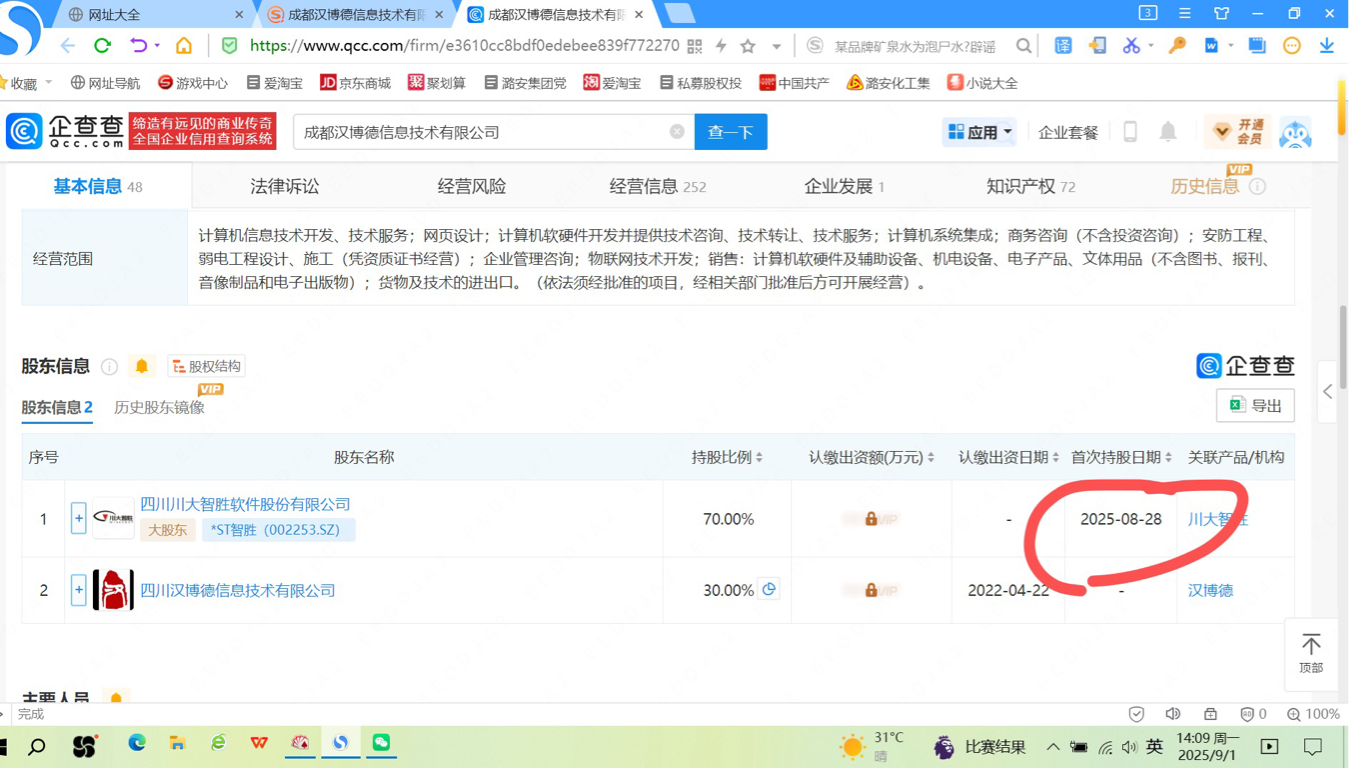Open dropdown arrow beside the bookmark star
The height and width of the screenshot is (768, 1349).
[776, 46]
